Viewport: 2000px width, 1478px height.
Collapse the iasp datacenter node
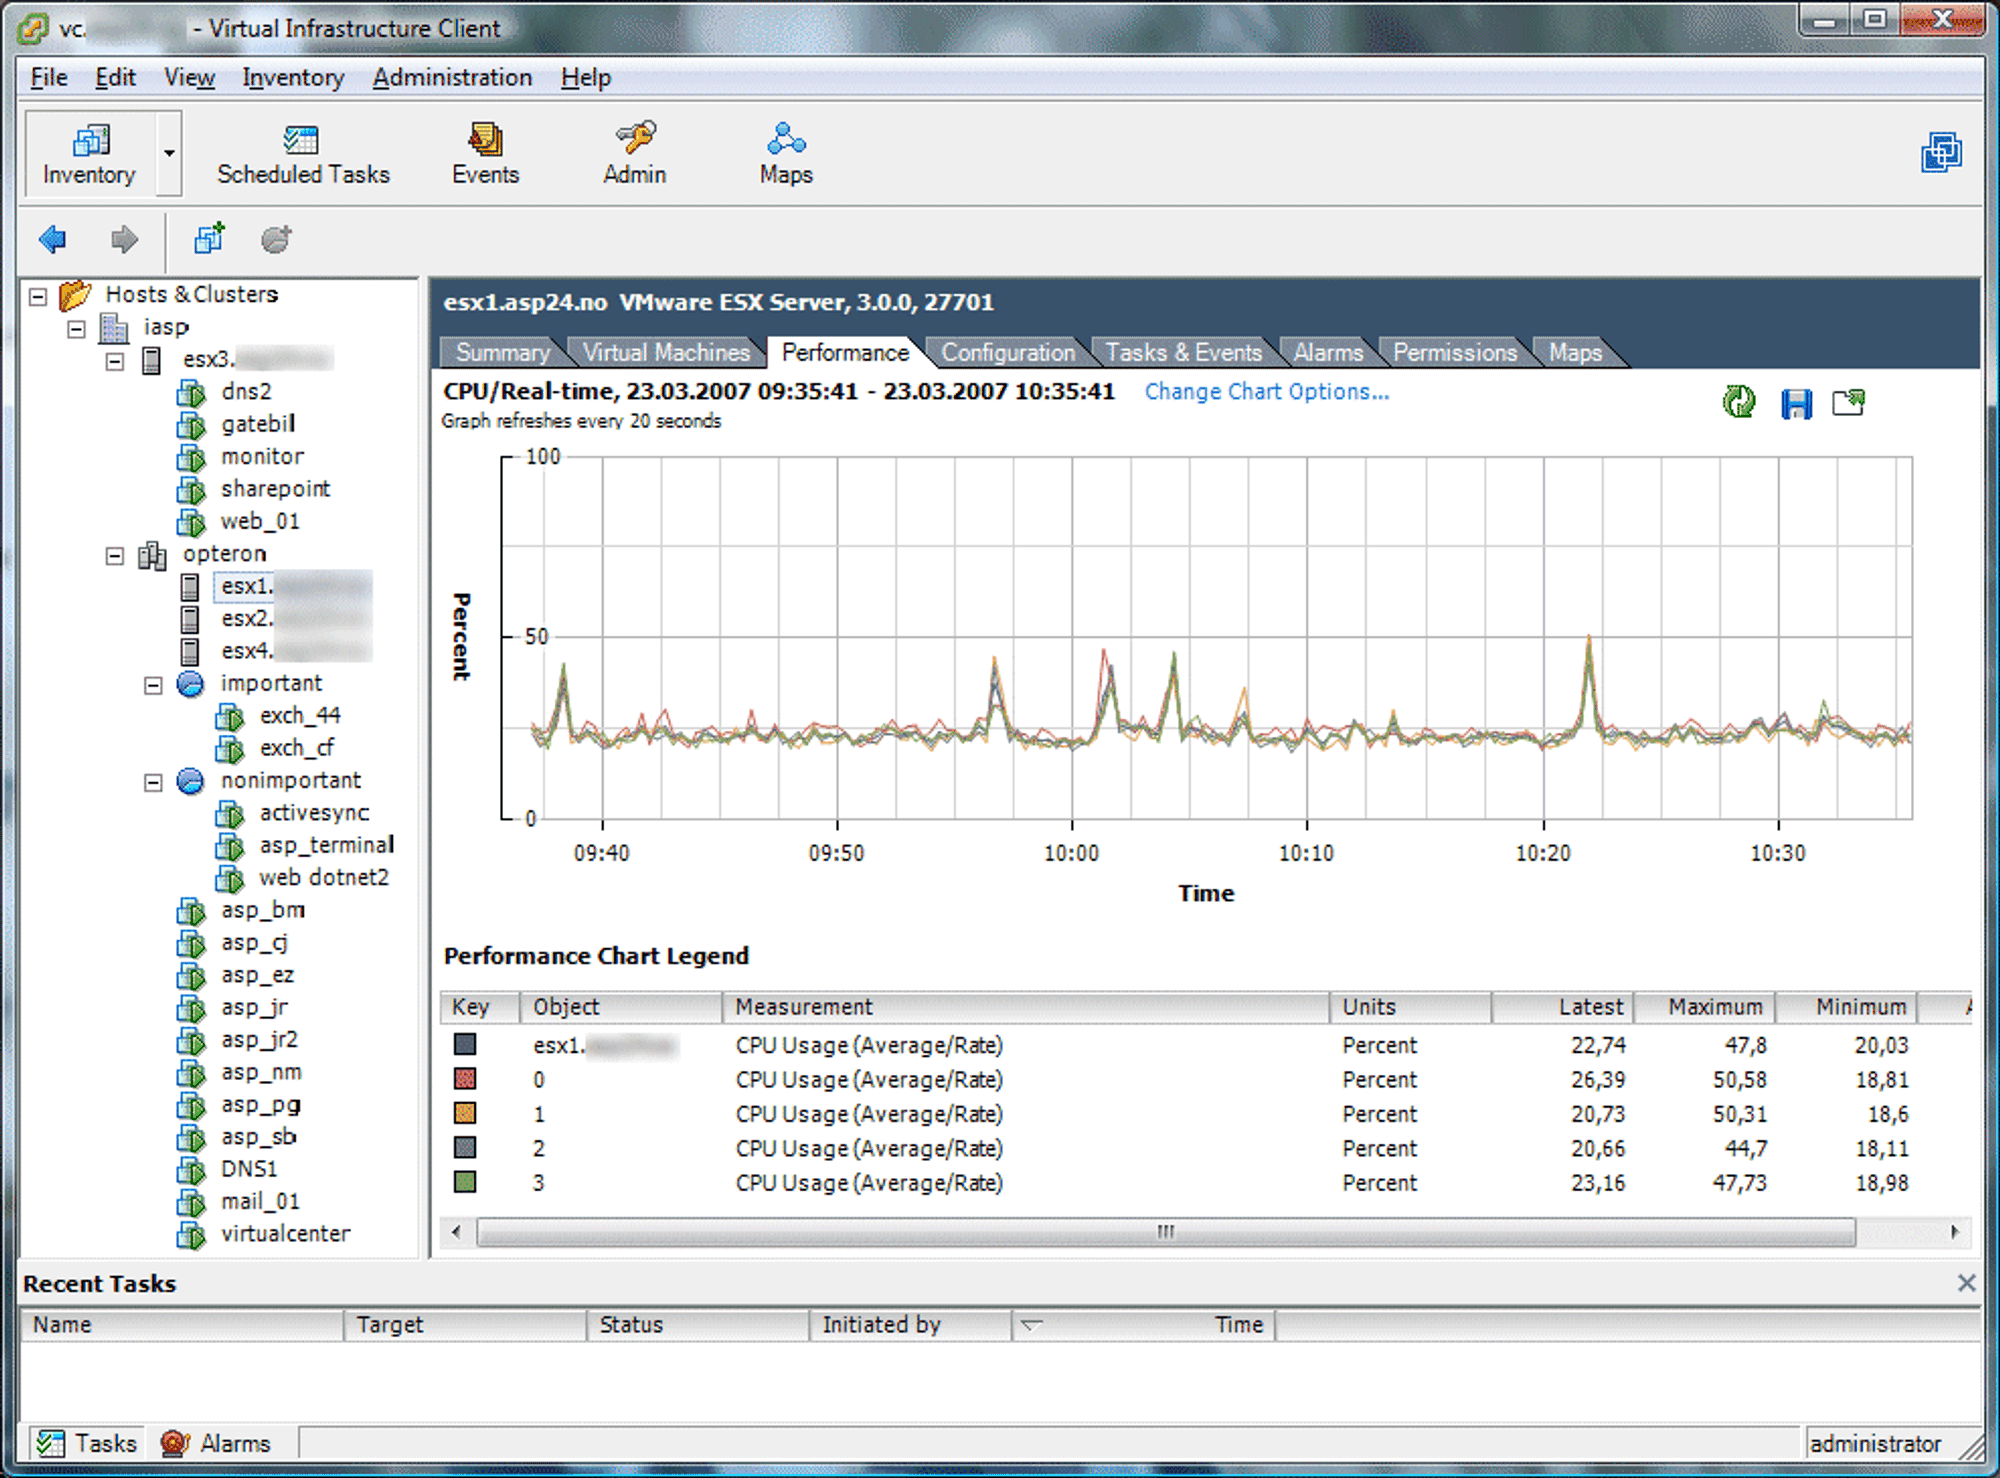point(76,328)
